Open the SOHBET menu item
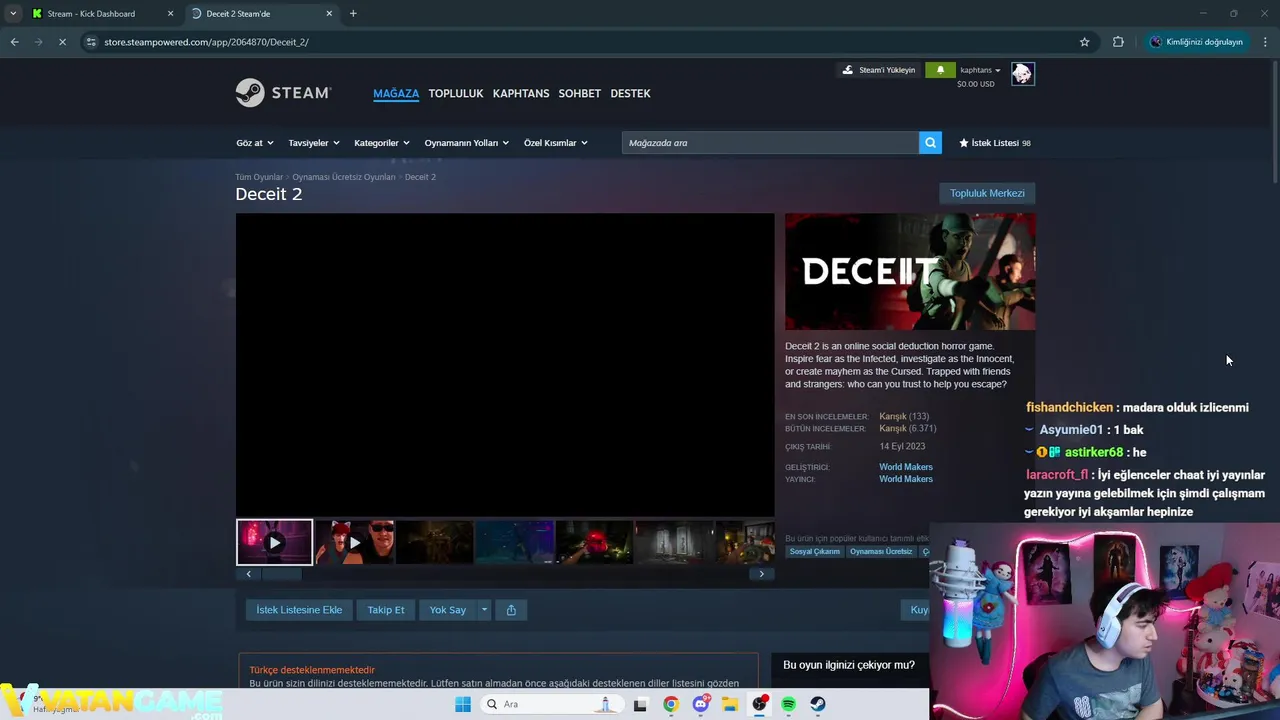The width and height of the screenshot is (1280, 720). (x=580, y=93)
